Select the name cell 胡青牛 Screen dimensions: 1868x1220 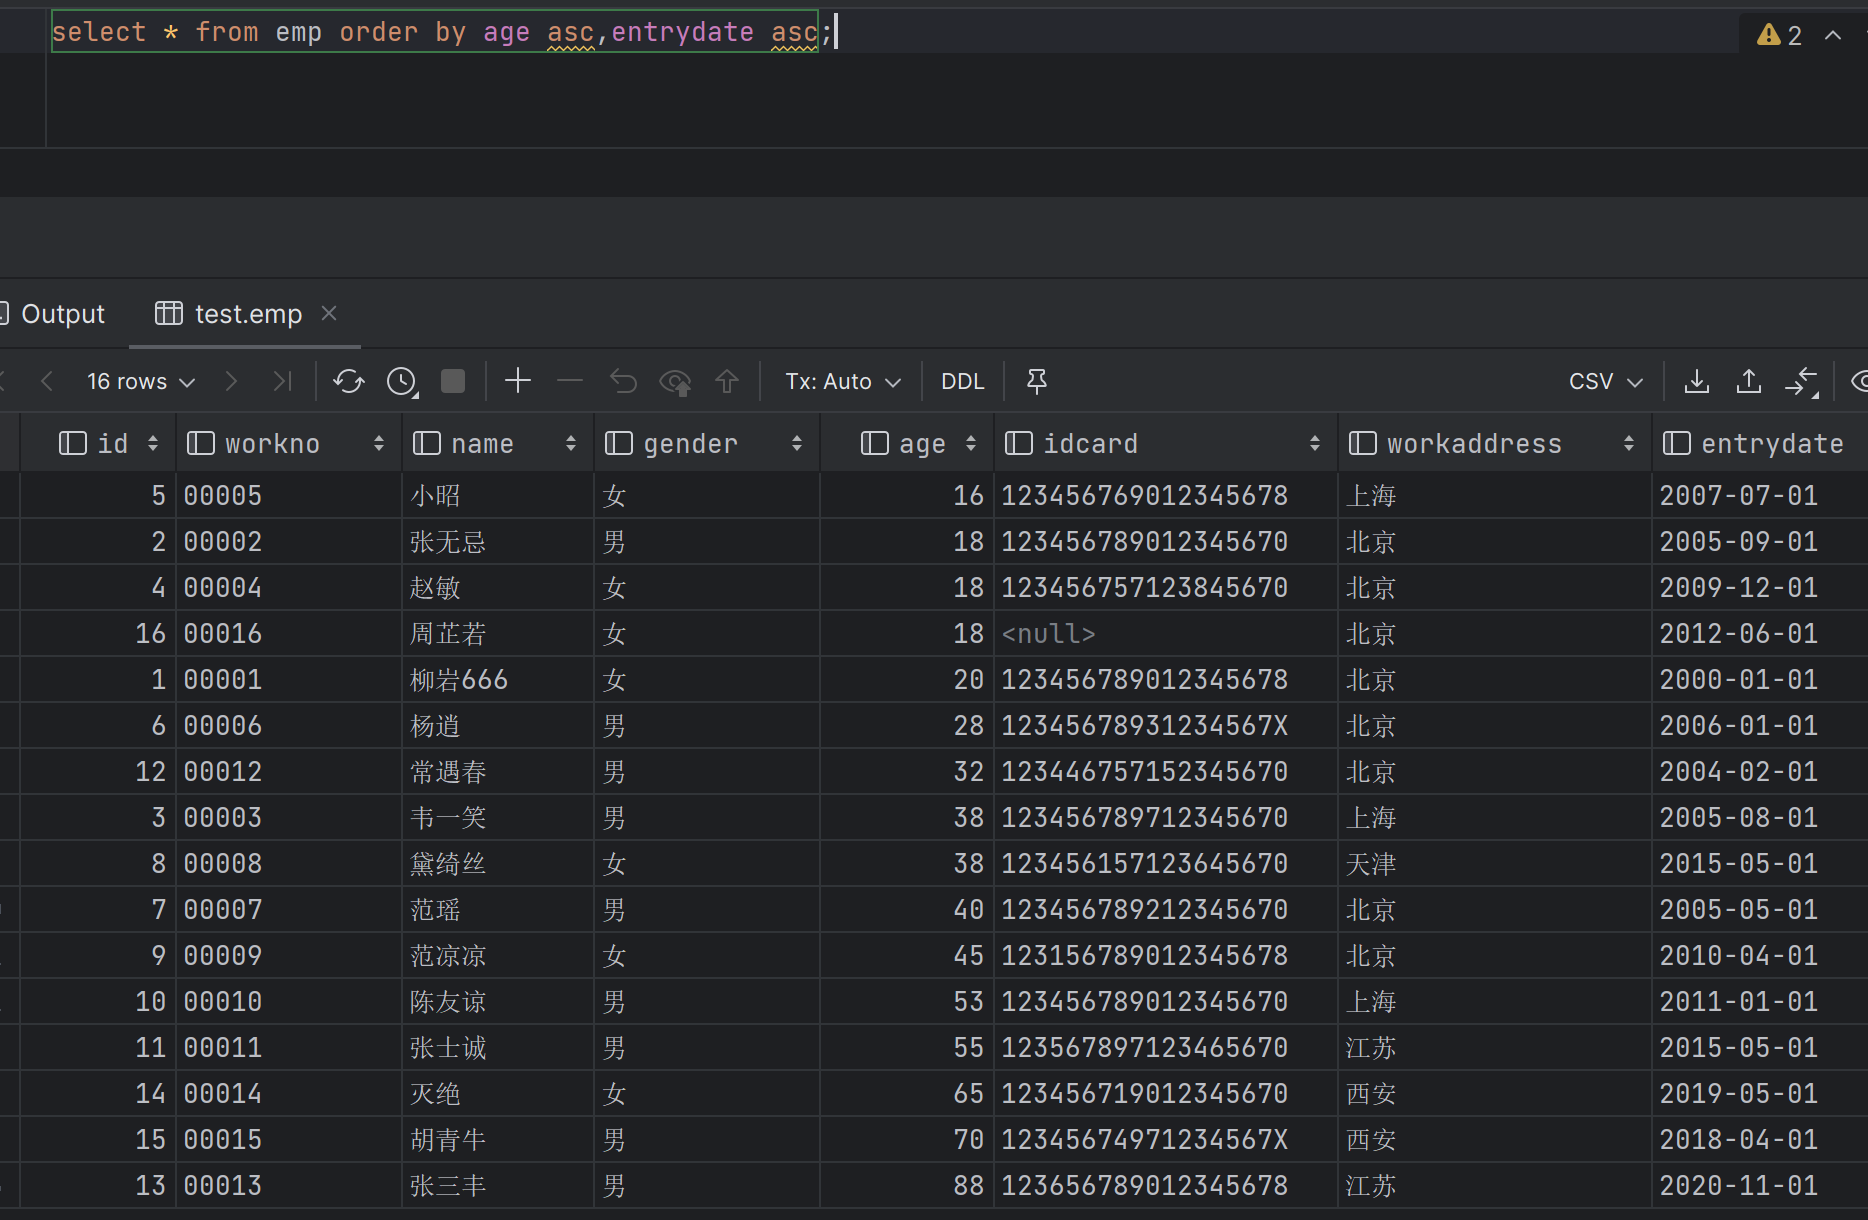pos(498,1140)
